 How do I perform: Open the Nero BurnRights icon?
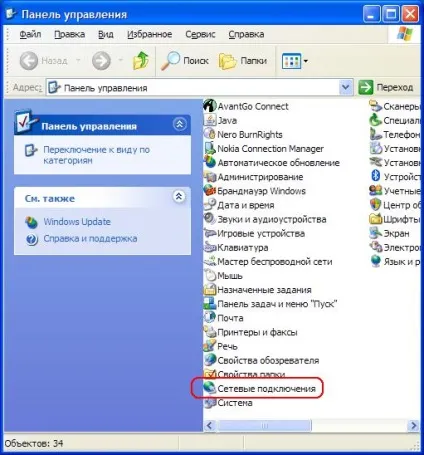point(210,134)
